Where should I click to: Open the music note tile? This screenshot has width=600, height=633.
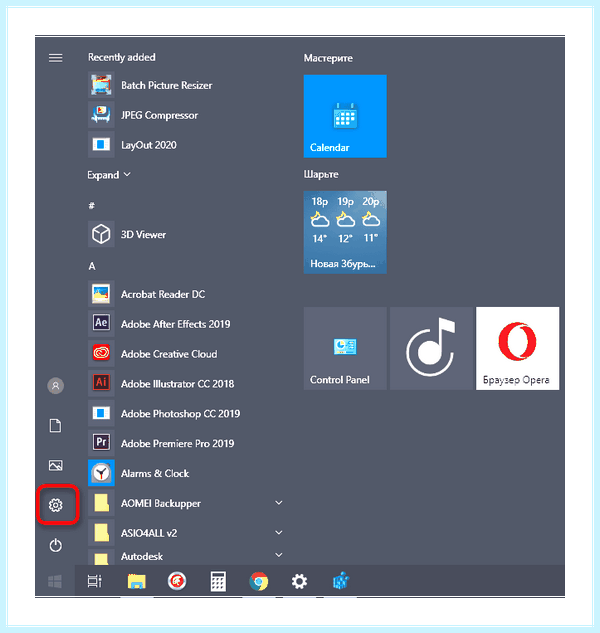[x=431, y=348]
